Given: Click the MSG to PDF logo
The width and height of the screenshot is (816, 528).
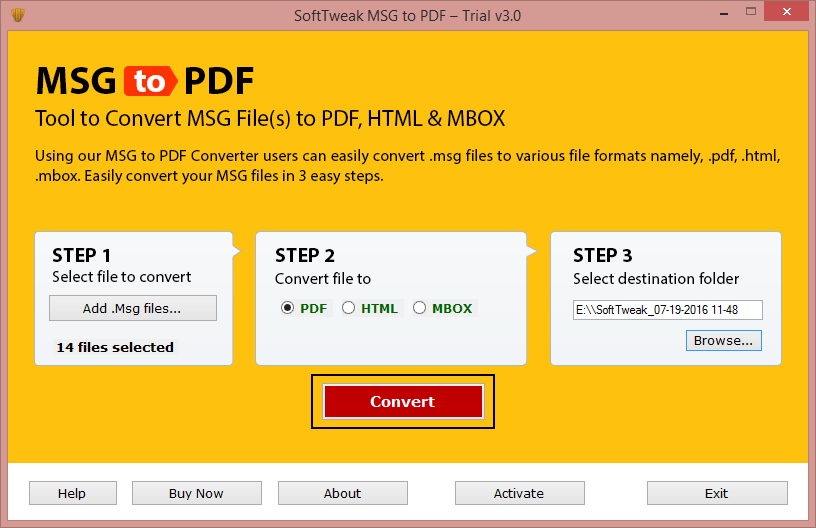Looking at the screenshot, I should pyautogui.click(x=145, y=81).
